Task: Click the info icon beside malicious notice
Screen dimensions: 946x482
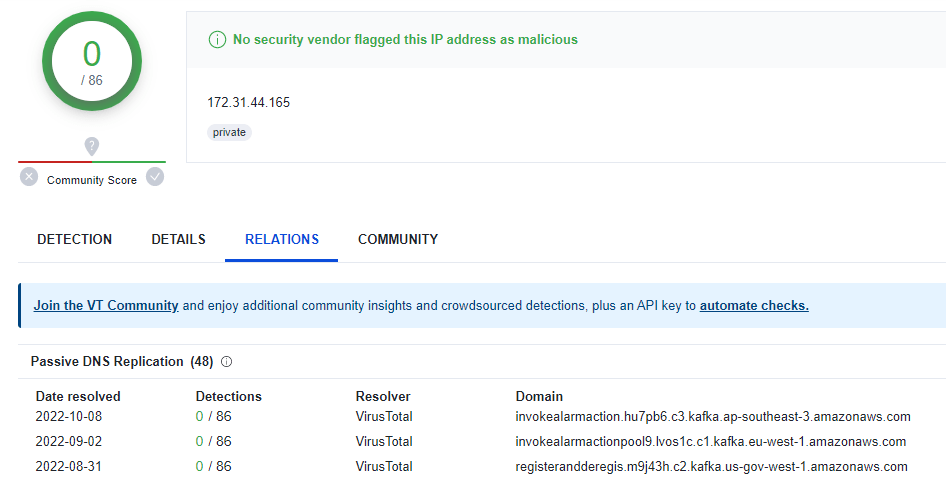Action: click(217, 40)
